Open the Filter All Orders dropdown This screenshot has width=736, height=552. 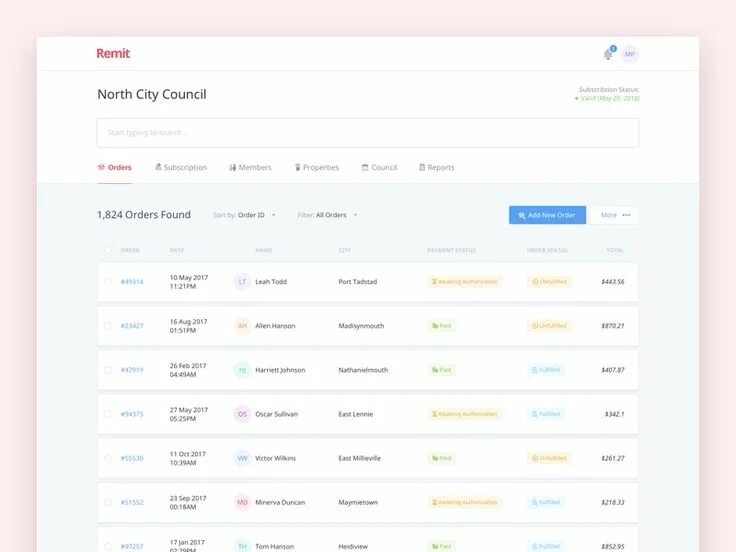tap(328, 215)
